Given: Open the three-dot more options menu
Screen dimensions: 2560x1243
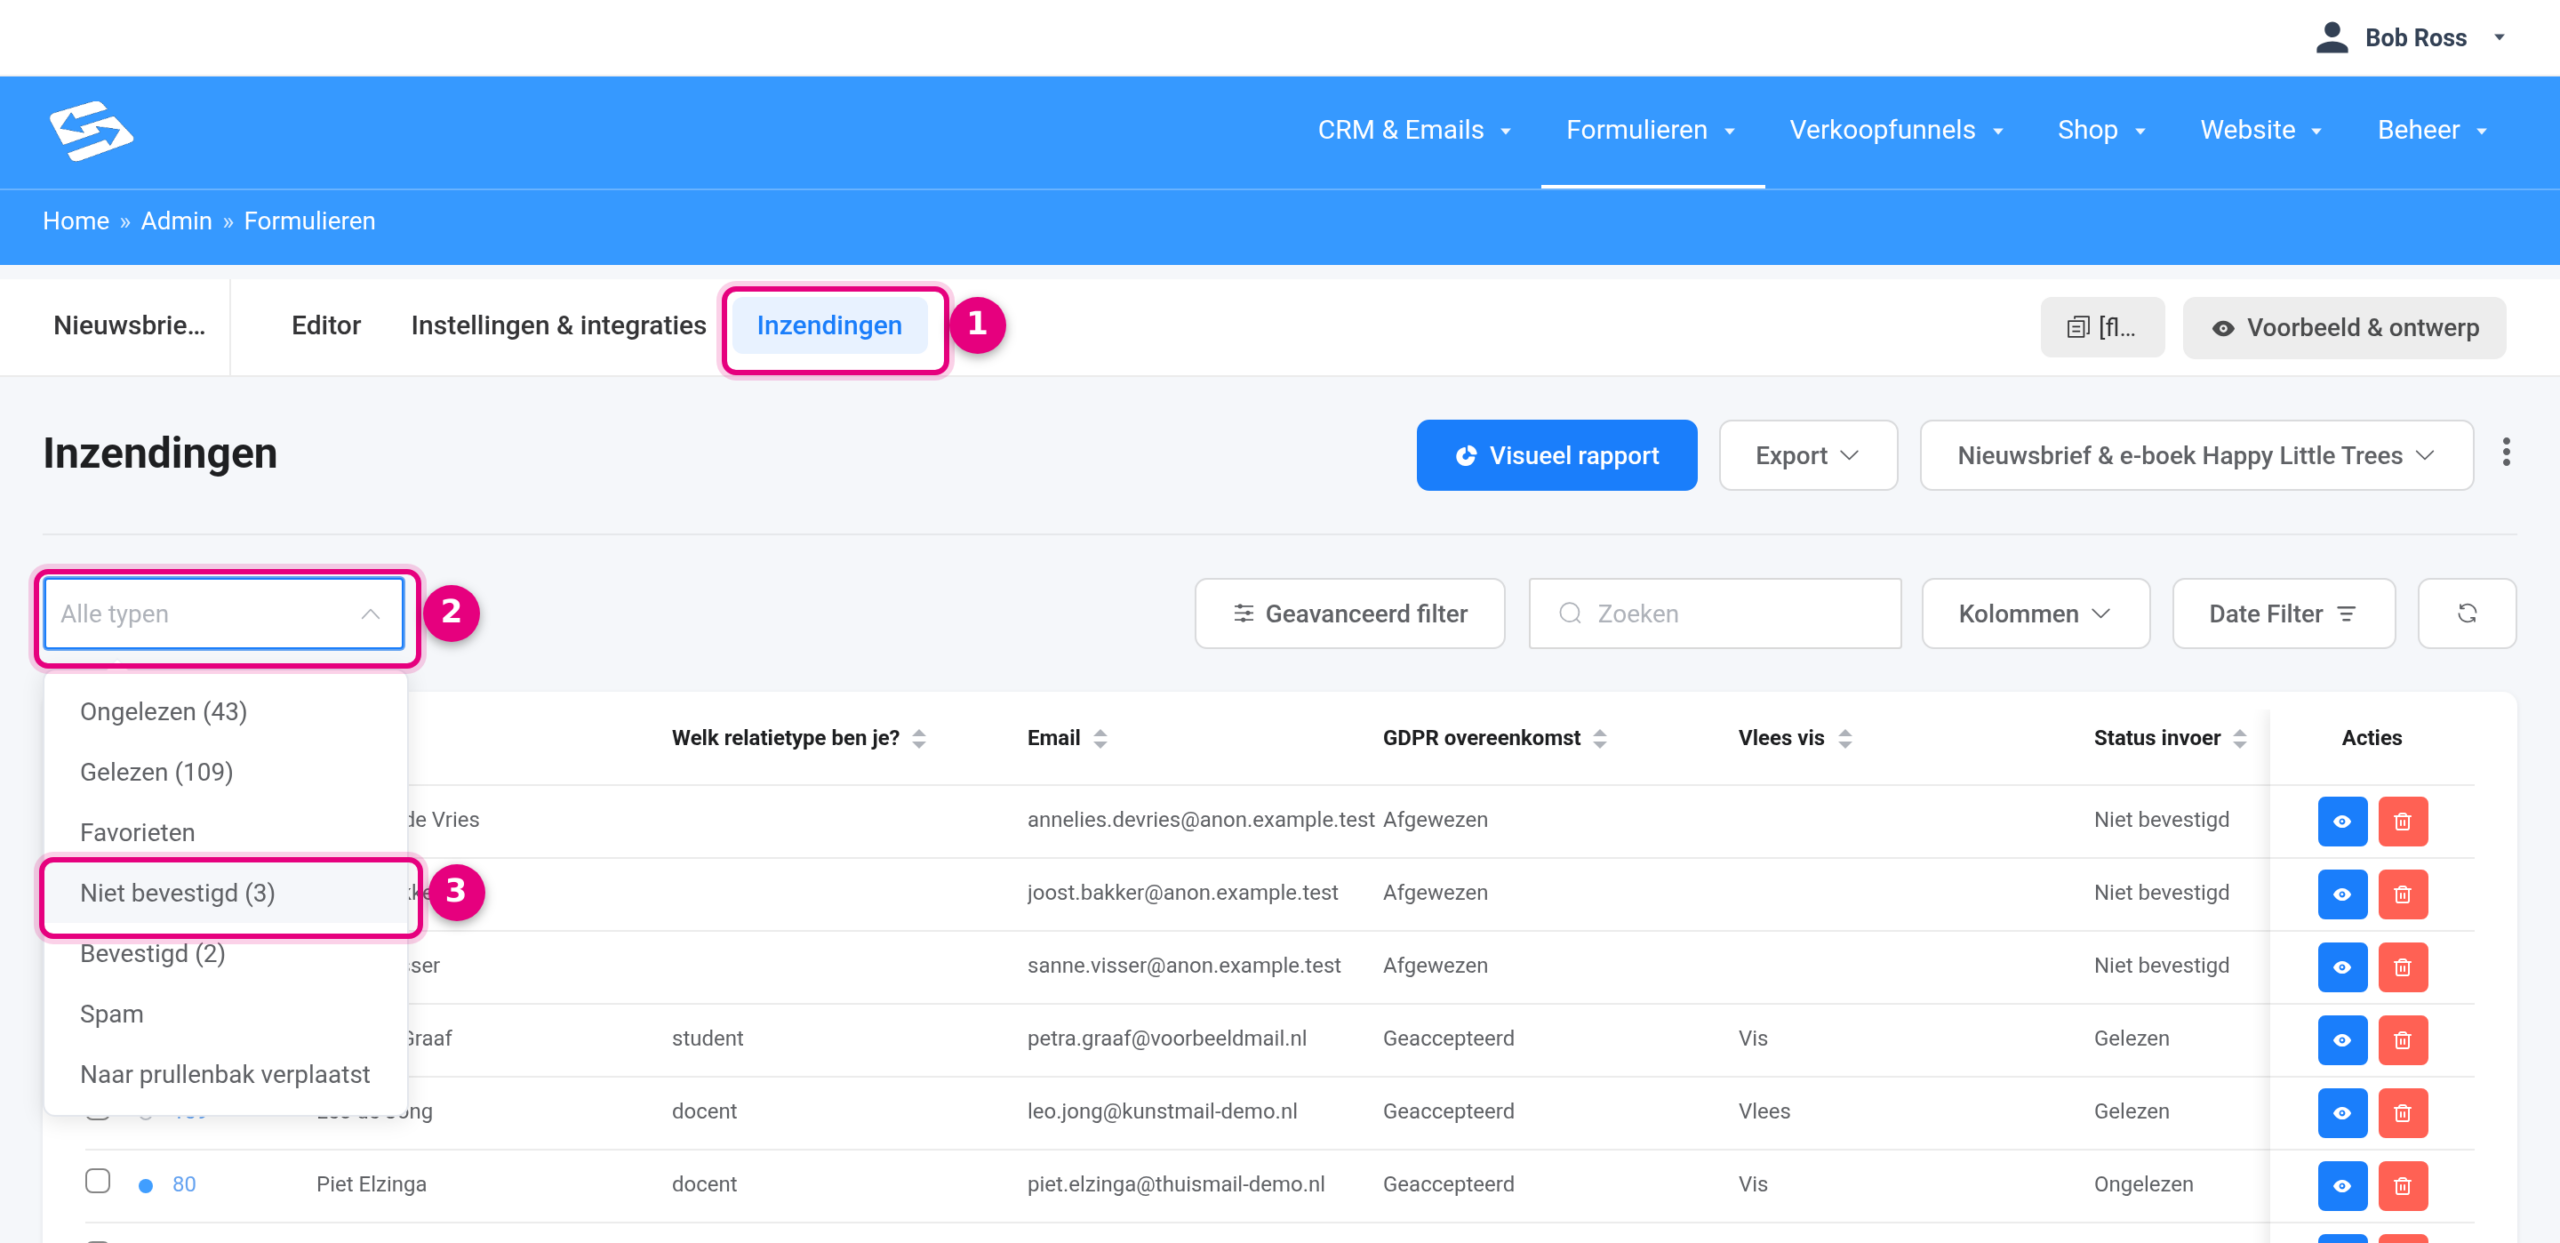Looking at the screenshot, I should click(x=2506, y=452).
